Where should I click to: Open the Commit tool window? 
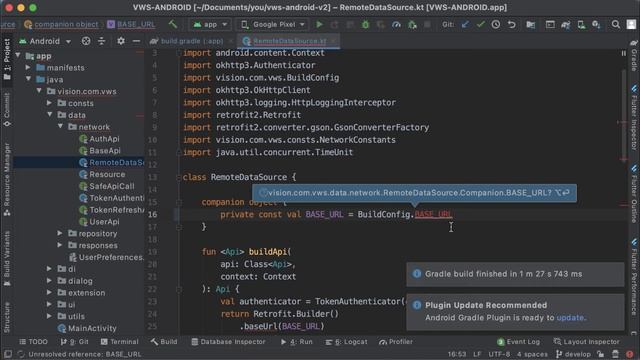(7, 109)
